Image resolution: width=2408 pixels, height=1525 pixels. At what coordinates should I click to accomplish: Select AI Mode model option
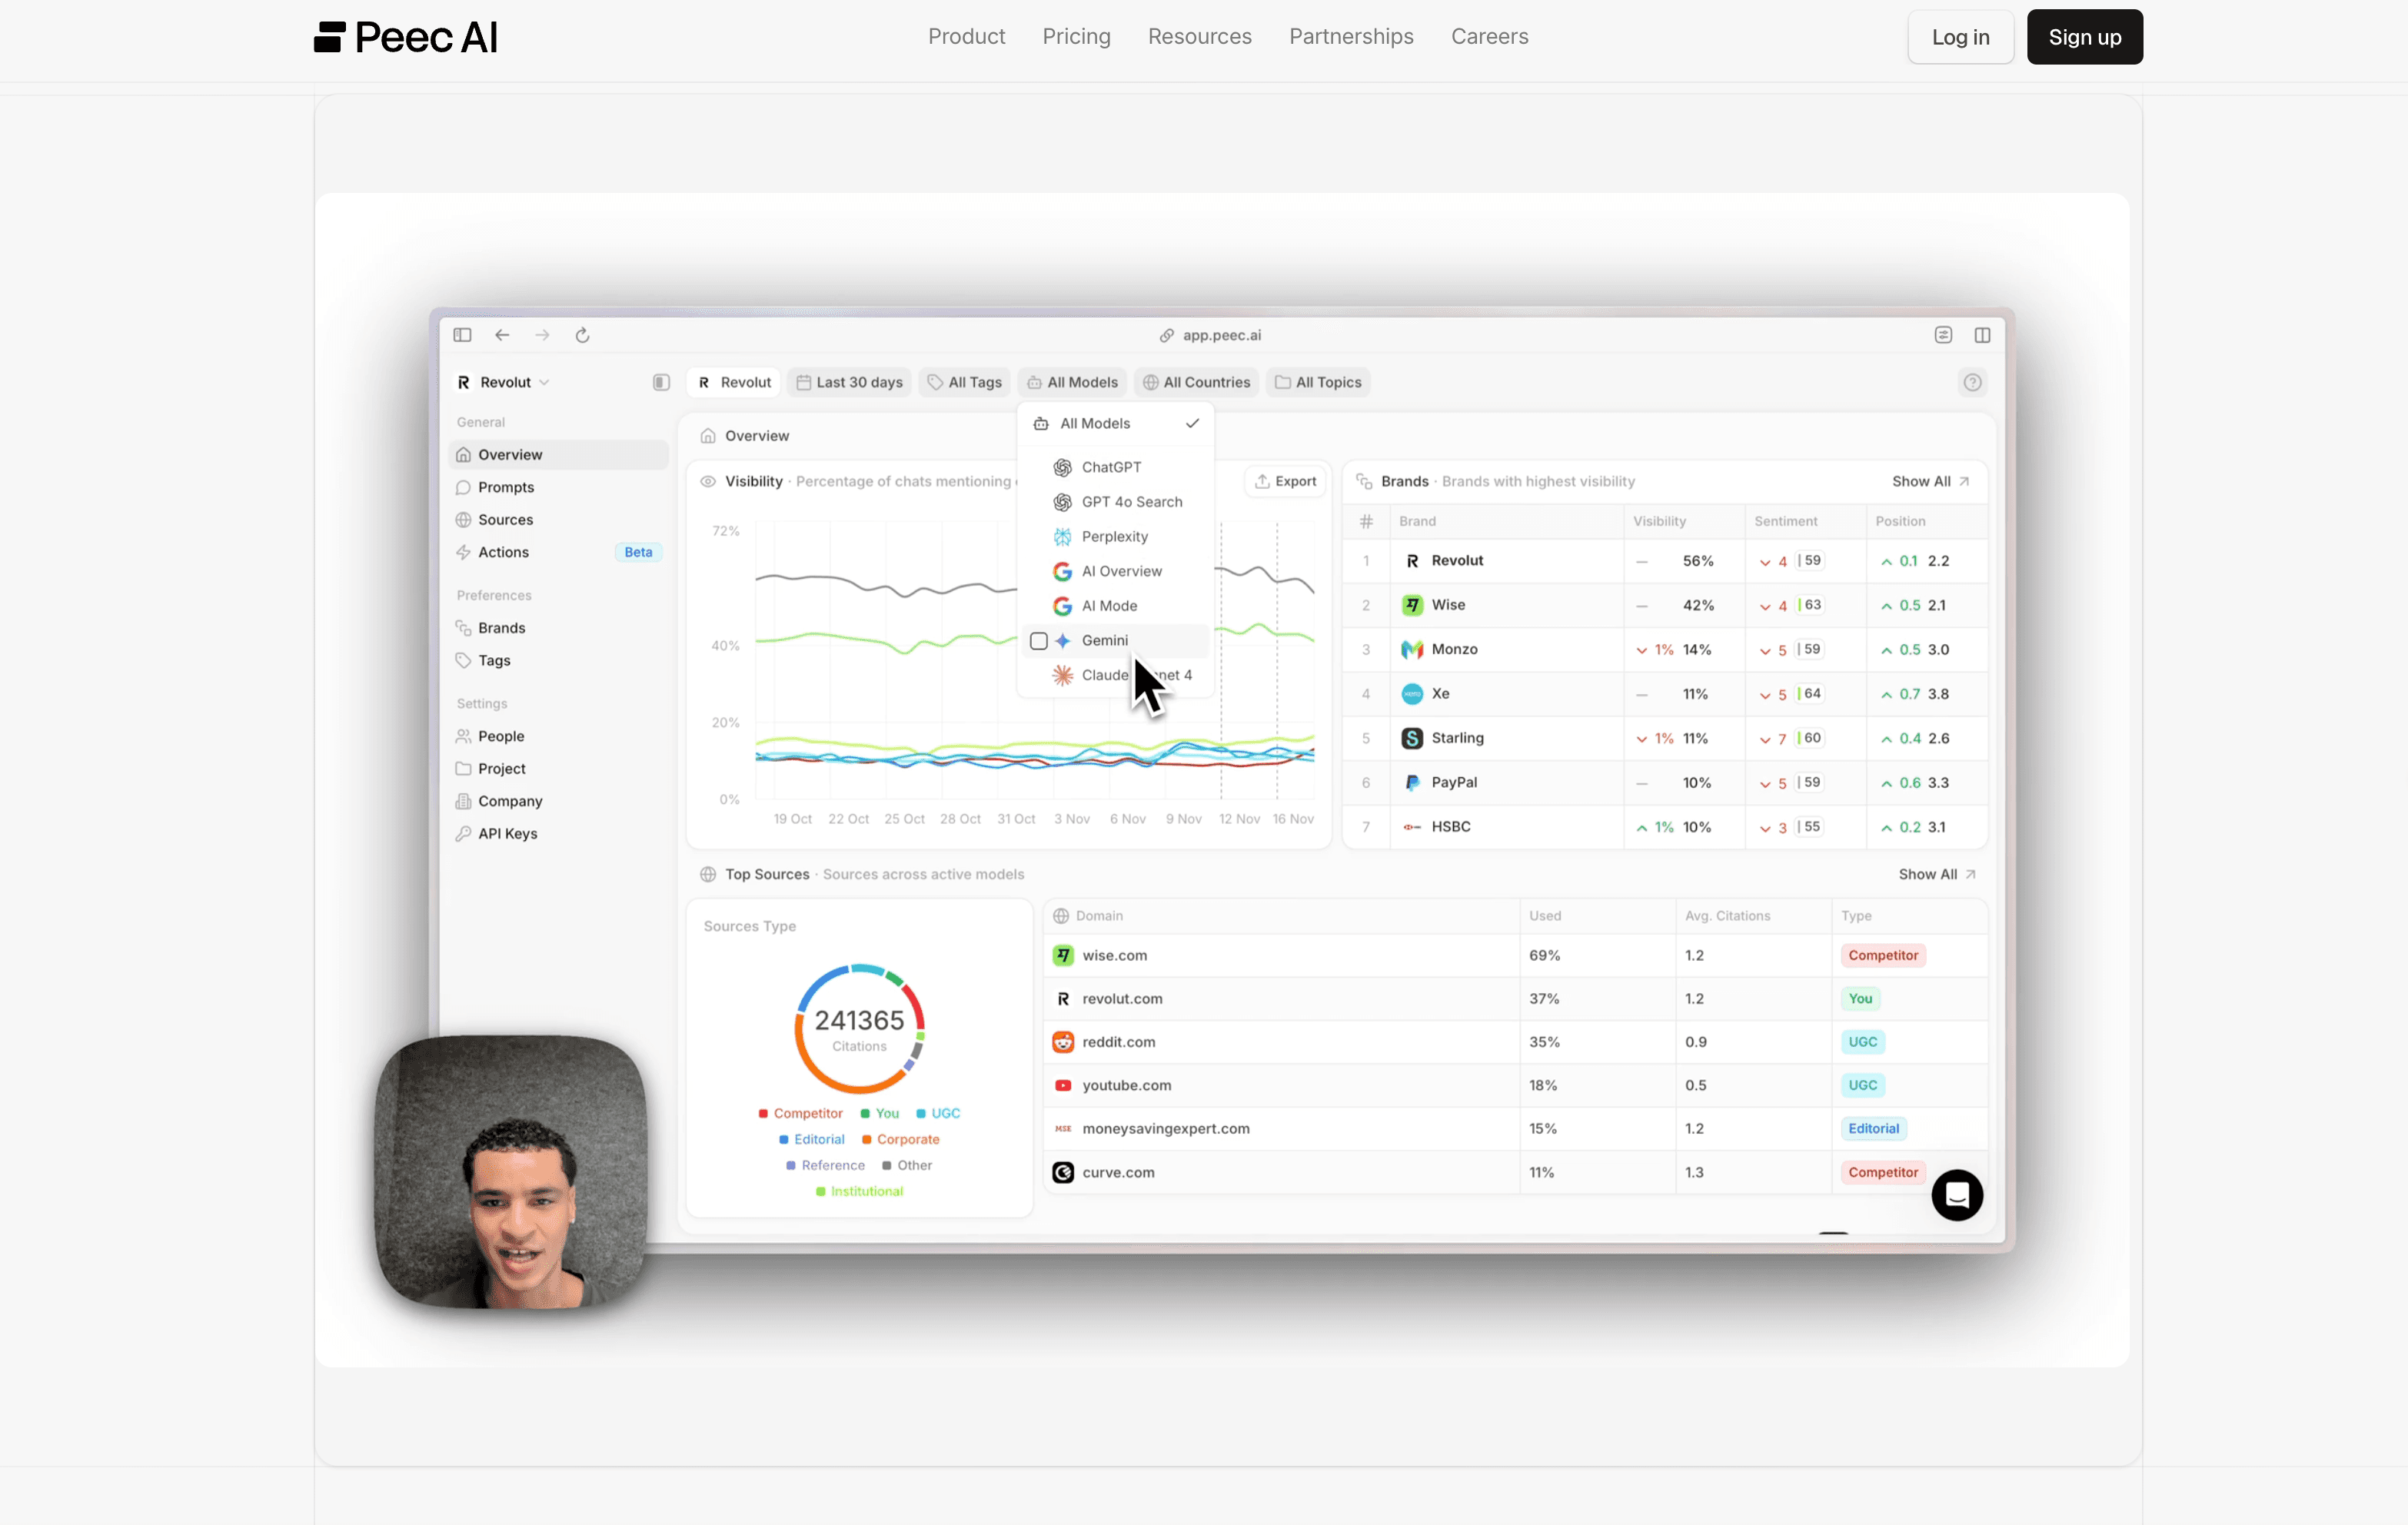tap(1115, 606)
